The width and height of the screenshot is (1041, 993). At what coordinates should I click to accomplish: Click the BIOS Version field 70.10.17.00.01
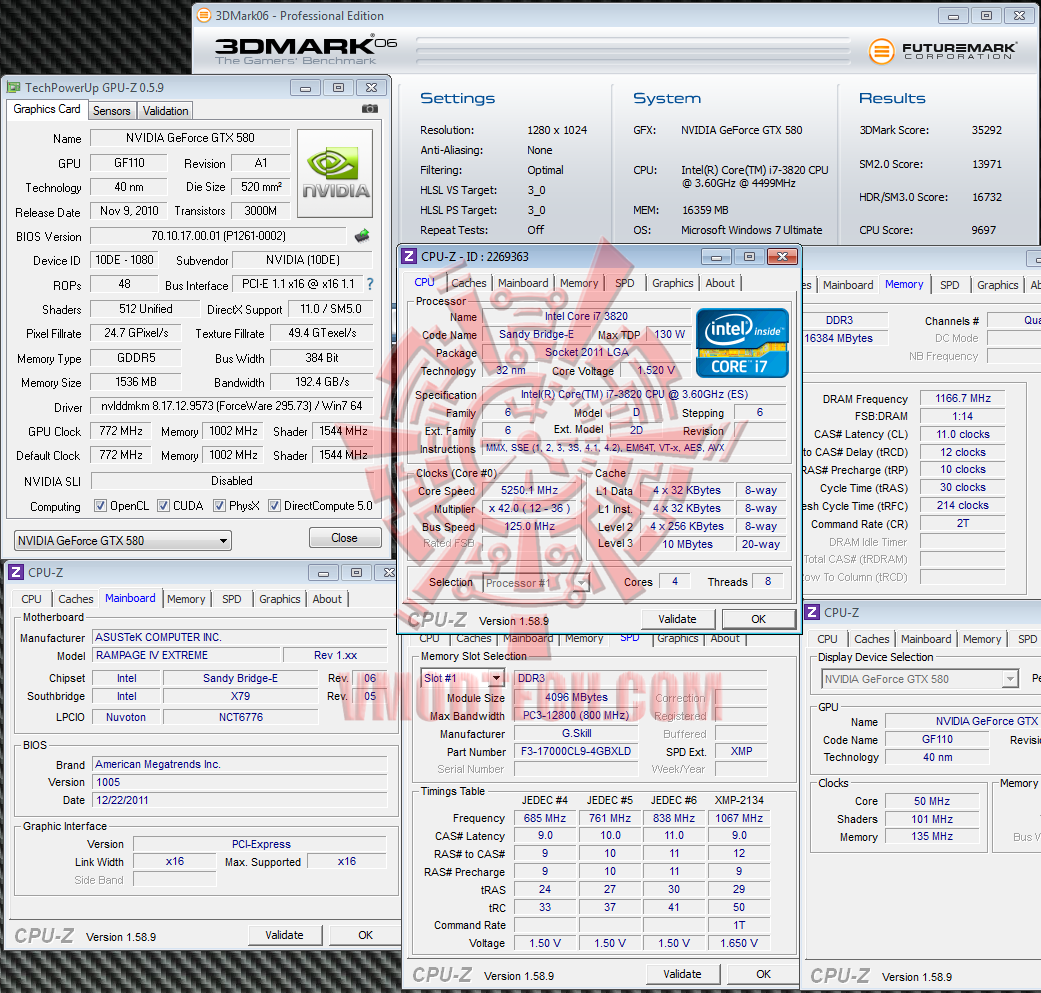[x=218, y=236]
